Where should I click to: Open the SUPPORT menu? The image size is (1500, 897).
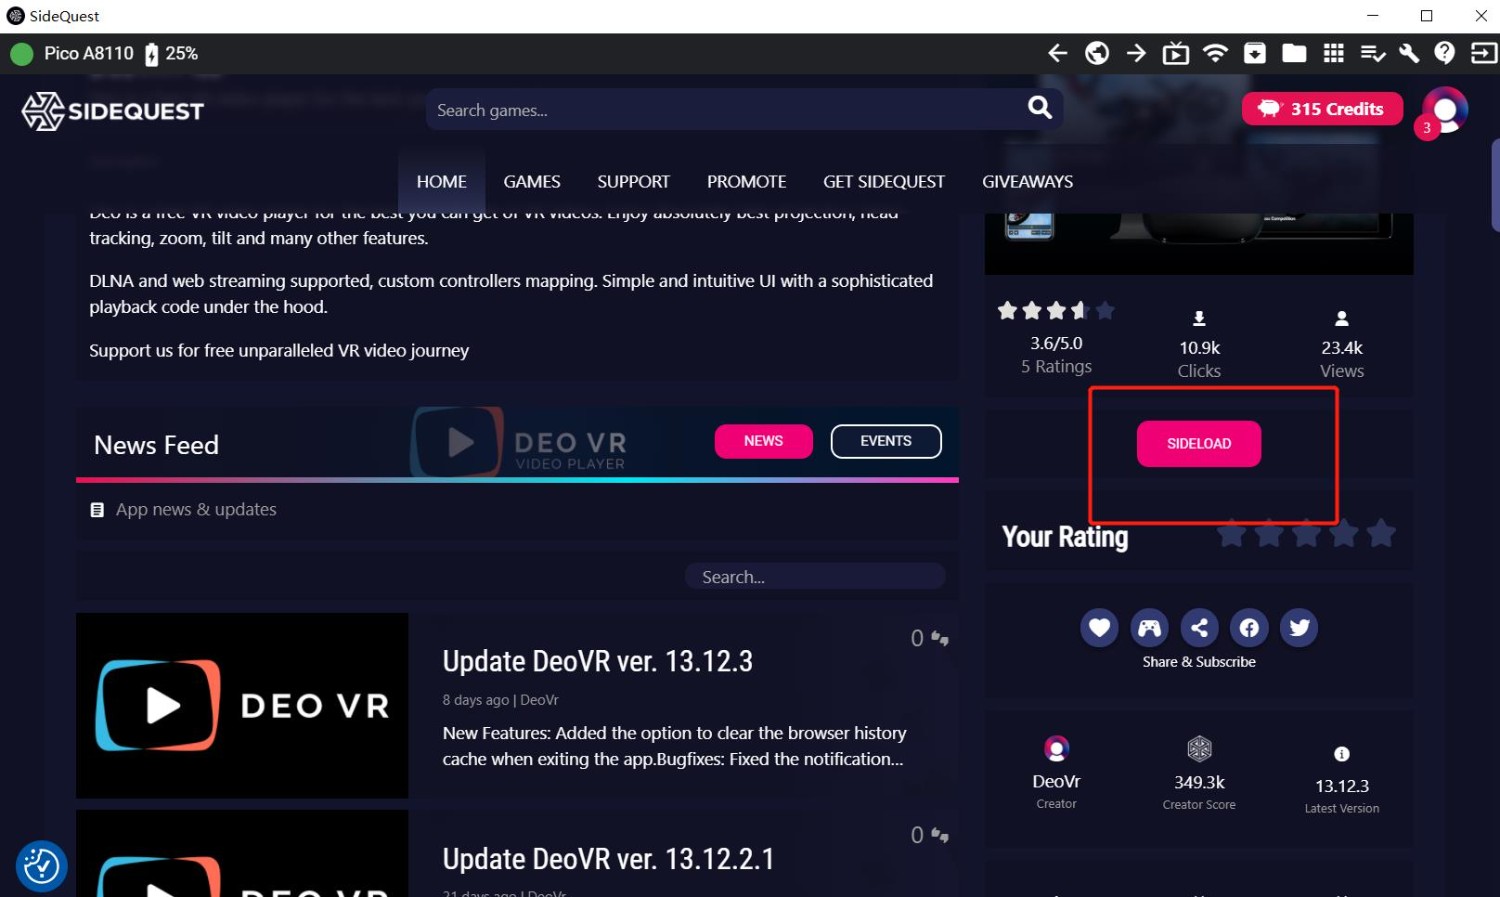click(x=633, y=181)
